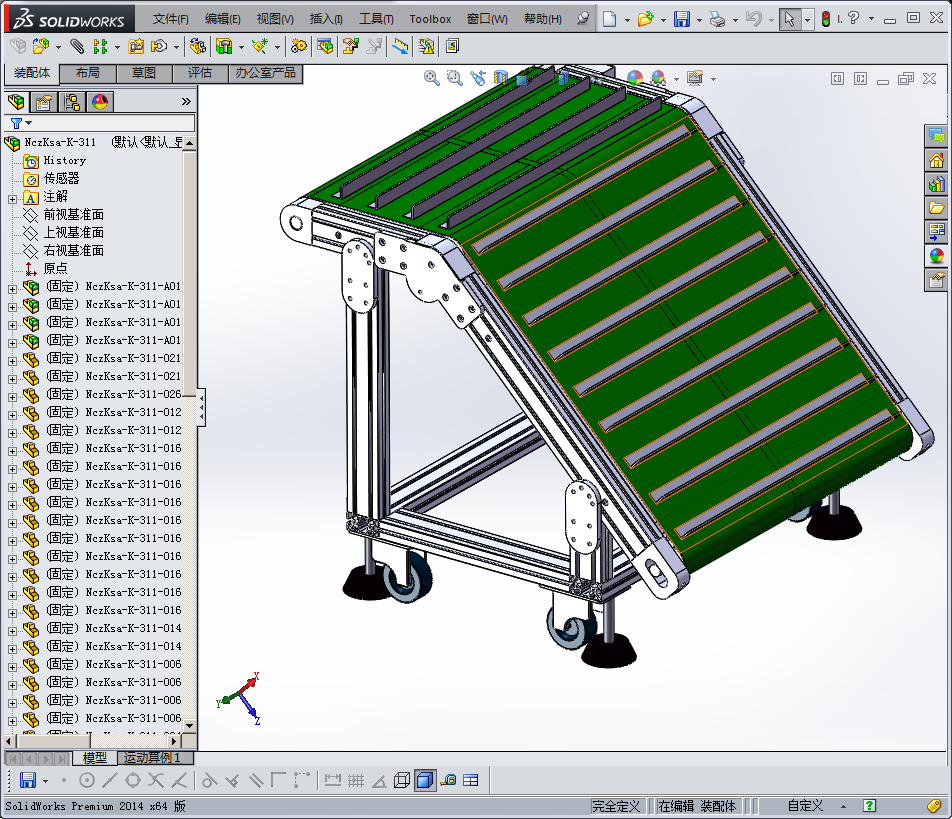Open the DisplayManager color ball tab
Screen dimensions: 952x819
click(x=100, y=101)
